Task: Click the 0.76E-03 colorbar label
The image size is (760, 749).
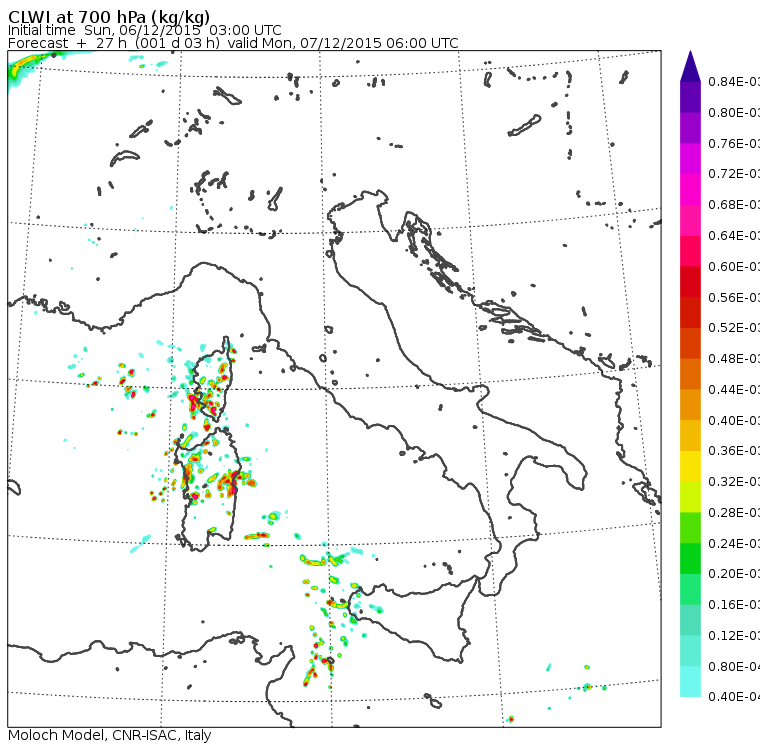Action: click(734, 143)
